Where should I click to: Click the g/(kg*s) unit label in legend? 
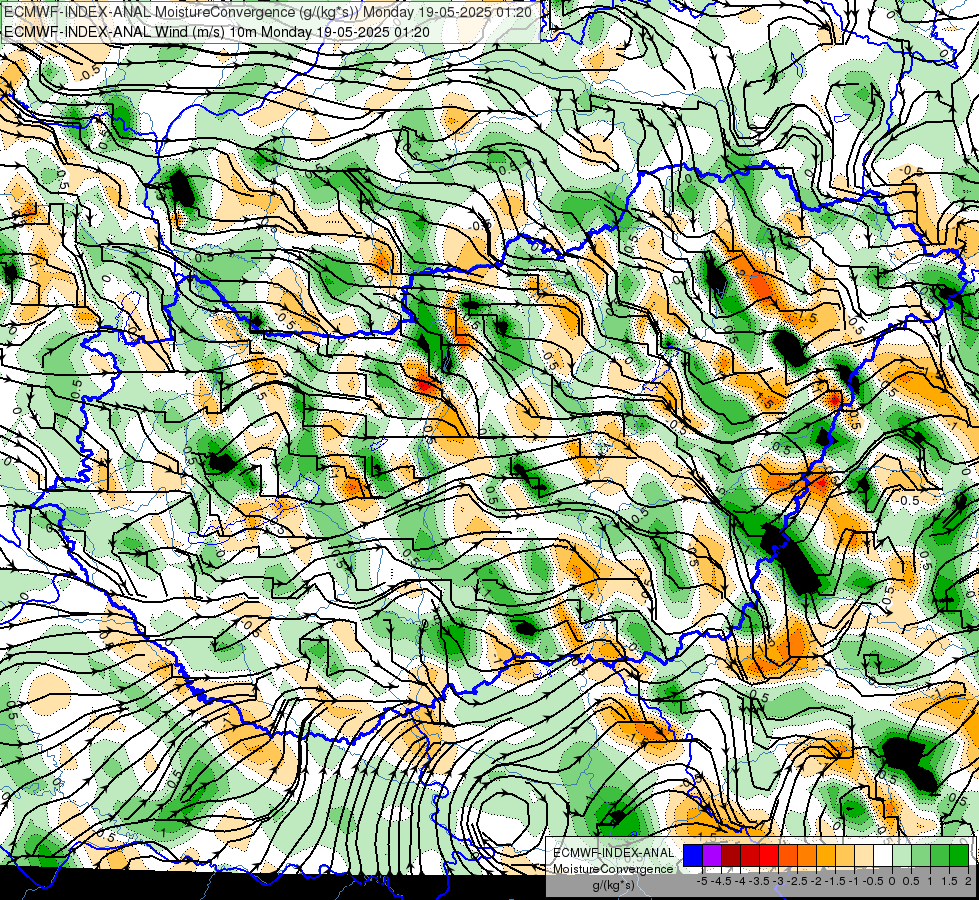click(x=613, y=885)
